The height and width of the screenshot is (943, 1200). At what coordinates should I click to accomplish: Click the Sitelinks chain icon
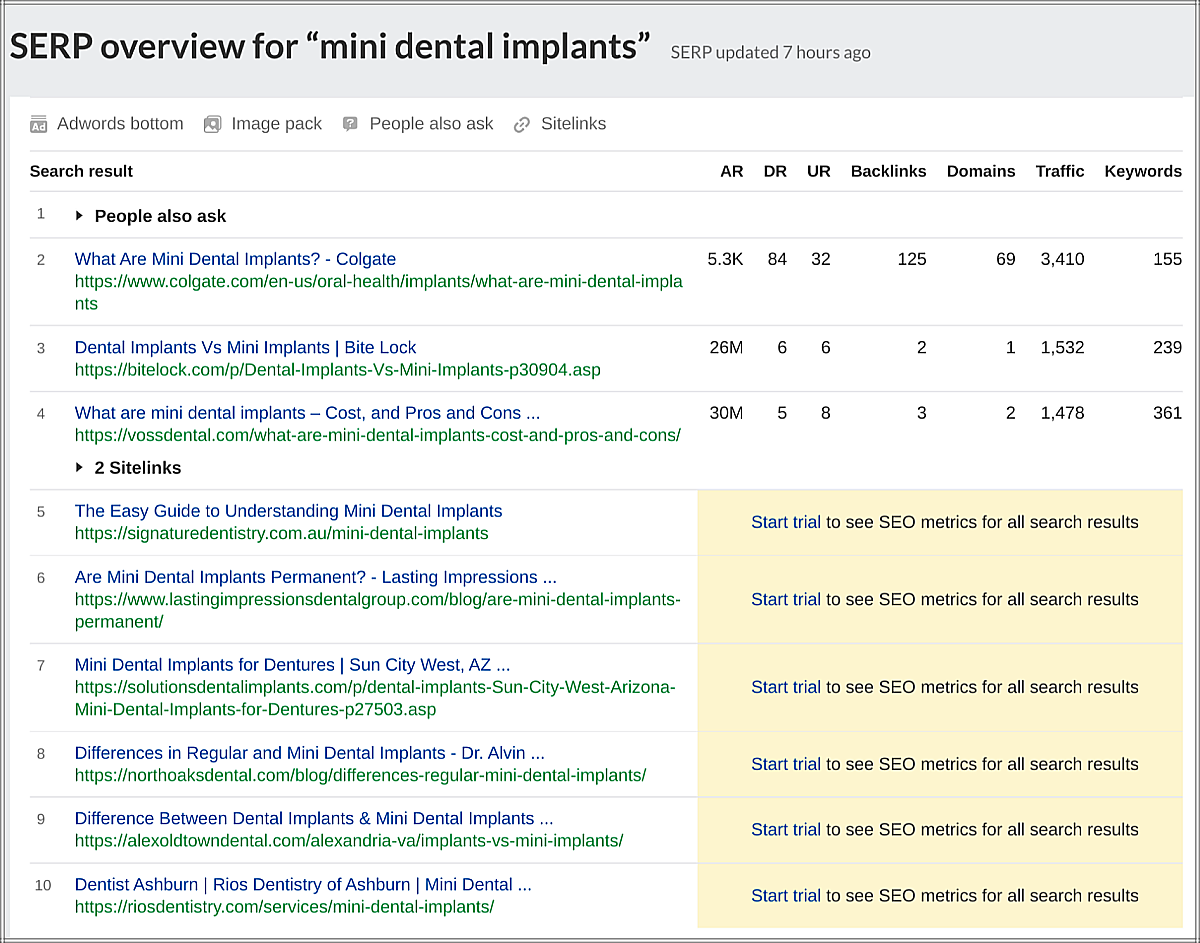tap(522, 125)
